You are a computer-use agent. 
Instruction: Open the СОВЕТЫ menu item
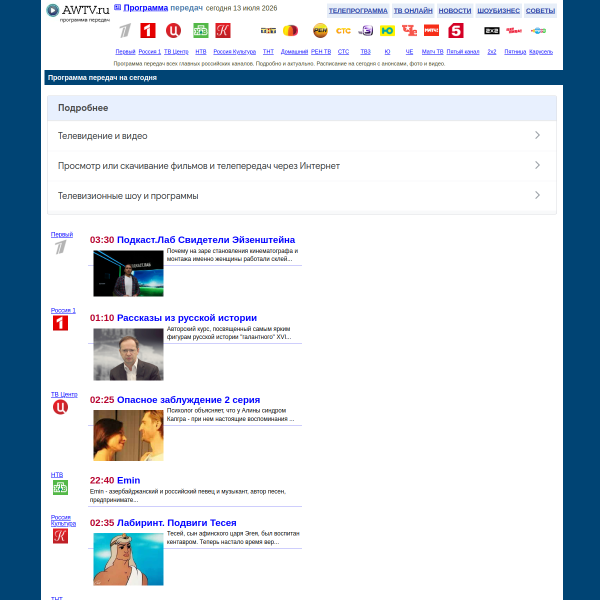click(x=540, y=11)
